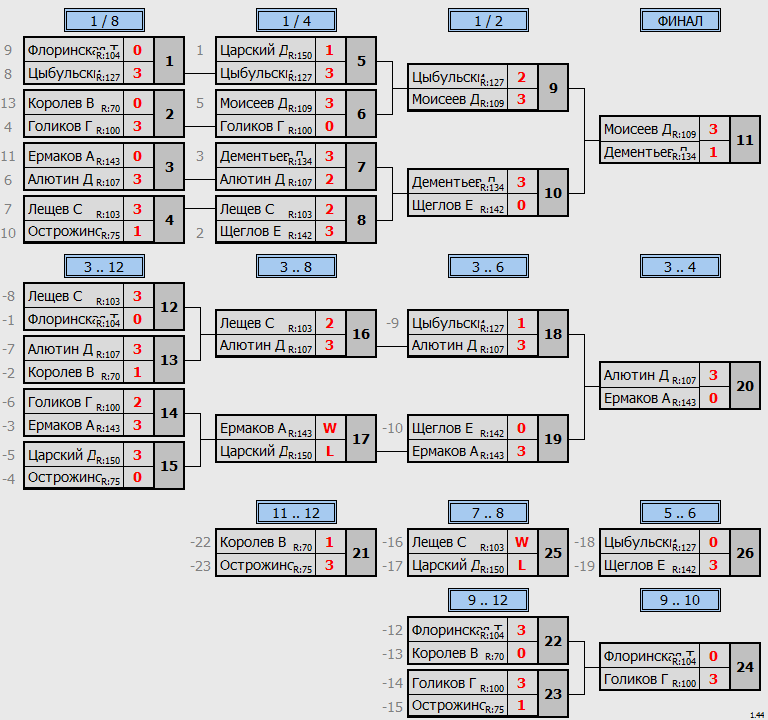Click the ФИНАЛ header

click(x=680, y=21)
